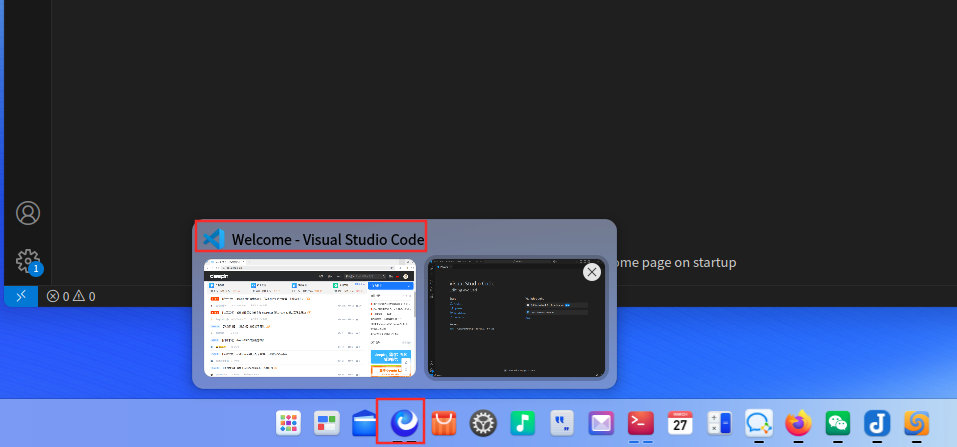Open the chat bubbles app in dock
The height and width of the screenshot is (447, 957).
759,423
